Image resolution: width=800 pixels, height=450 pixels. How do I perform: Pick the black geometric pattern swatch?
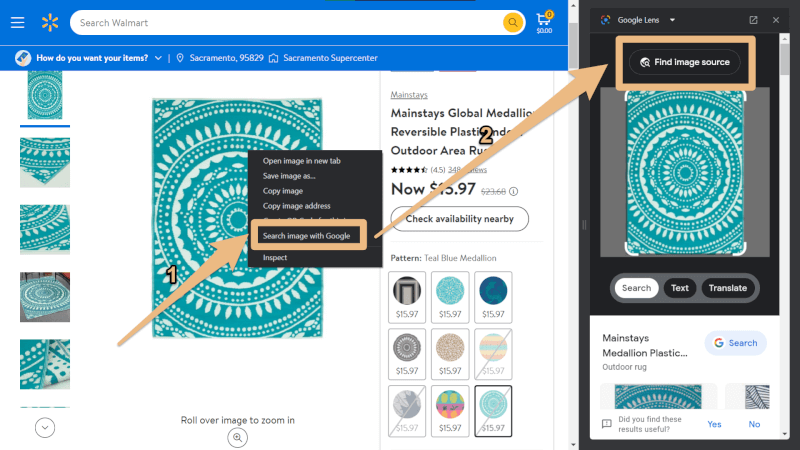pos(407,297)
